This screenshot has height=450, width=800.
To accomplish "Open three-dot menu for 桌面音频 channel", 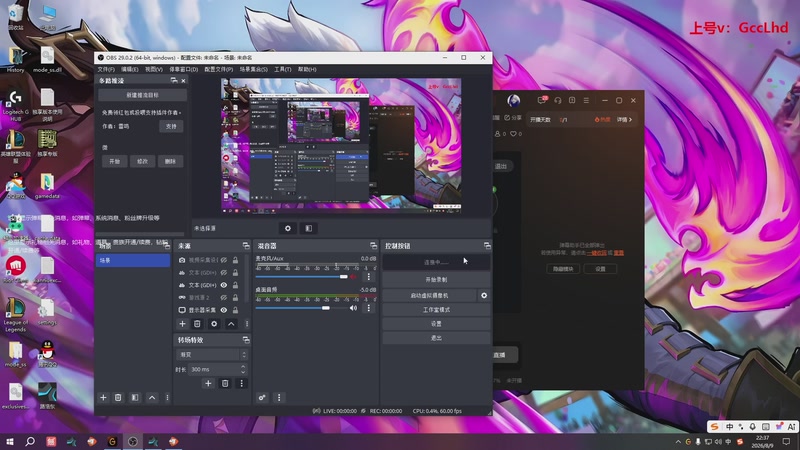I will [x=369, y=308].
